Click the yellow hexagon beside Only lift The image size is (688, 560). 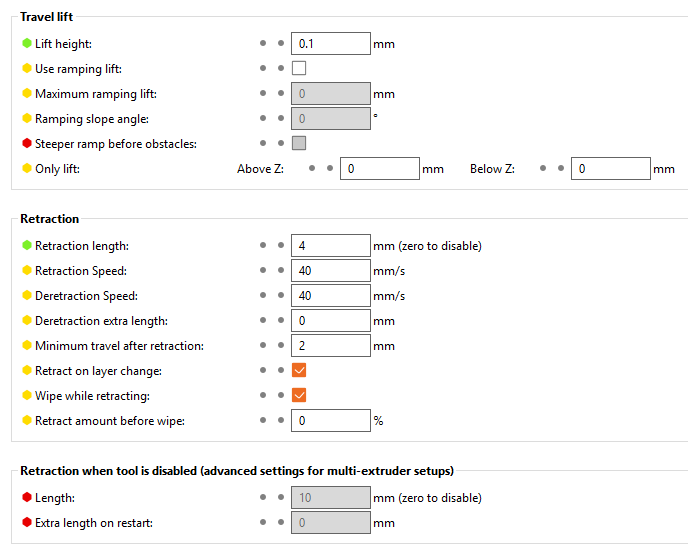click(x=27, y=168)
